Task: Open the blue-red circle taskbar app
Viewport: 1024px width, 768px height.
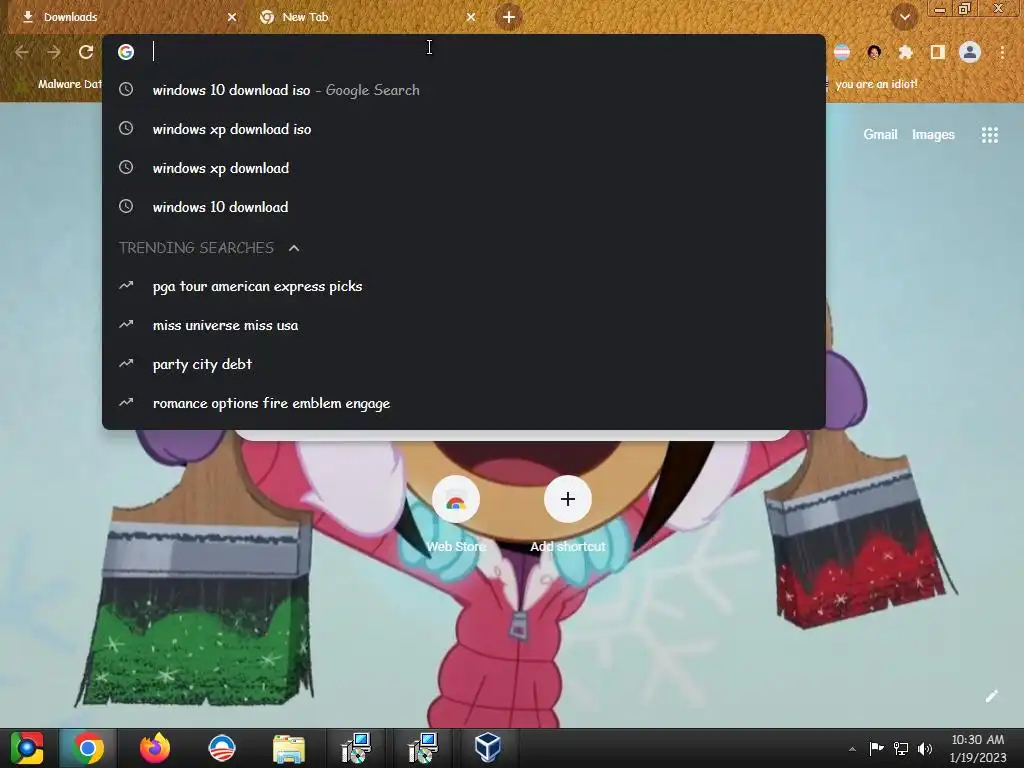Action: (221, 748)
